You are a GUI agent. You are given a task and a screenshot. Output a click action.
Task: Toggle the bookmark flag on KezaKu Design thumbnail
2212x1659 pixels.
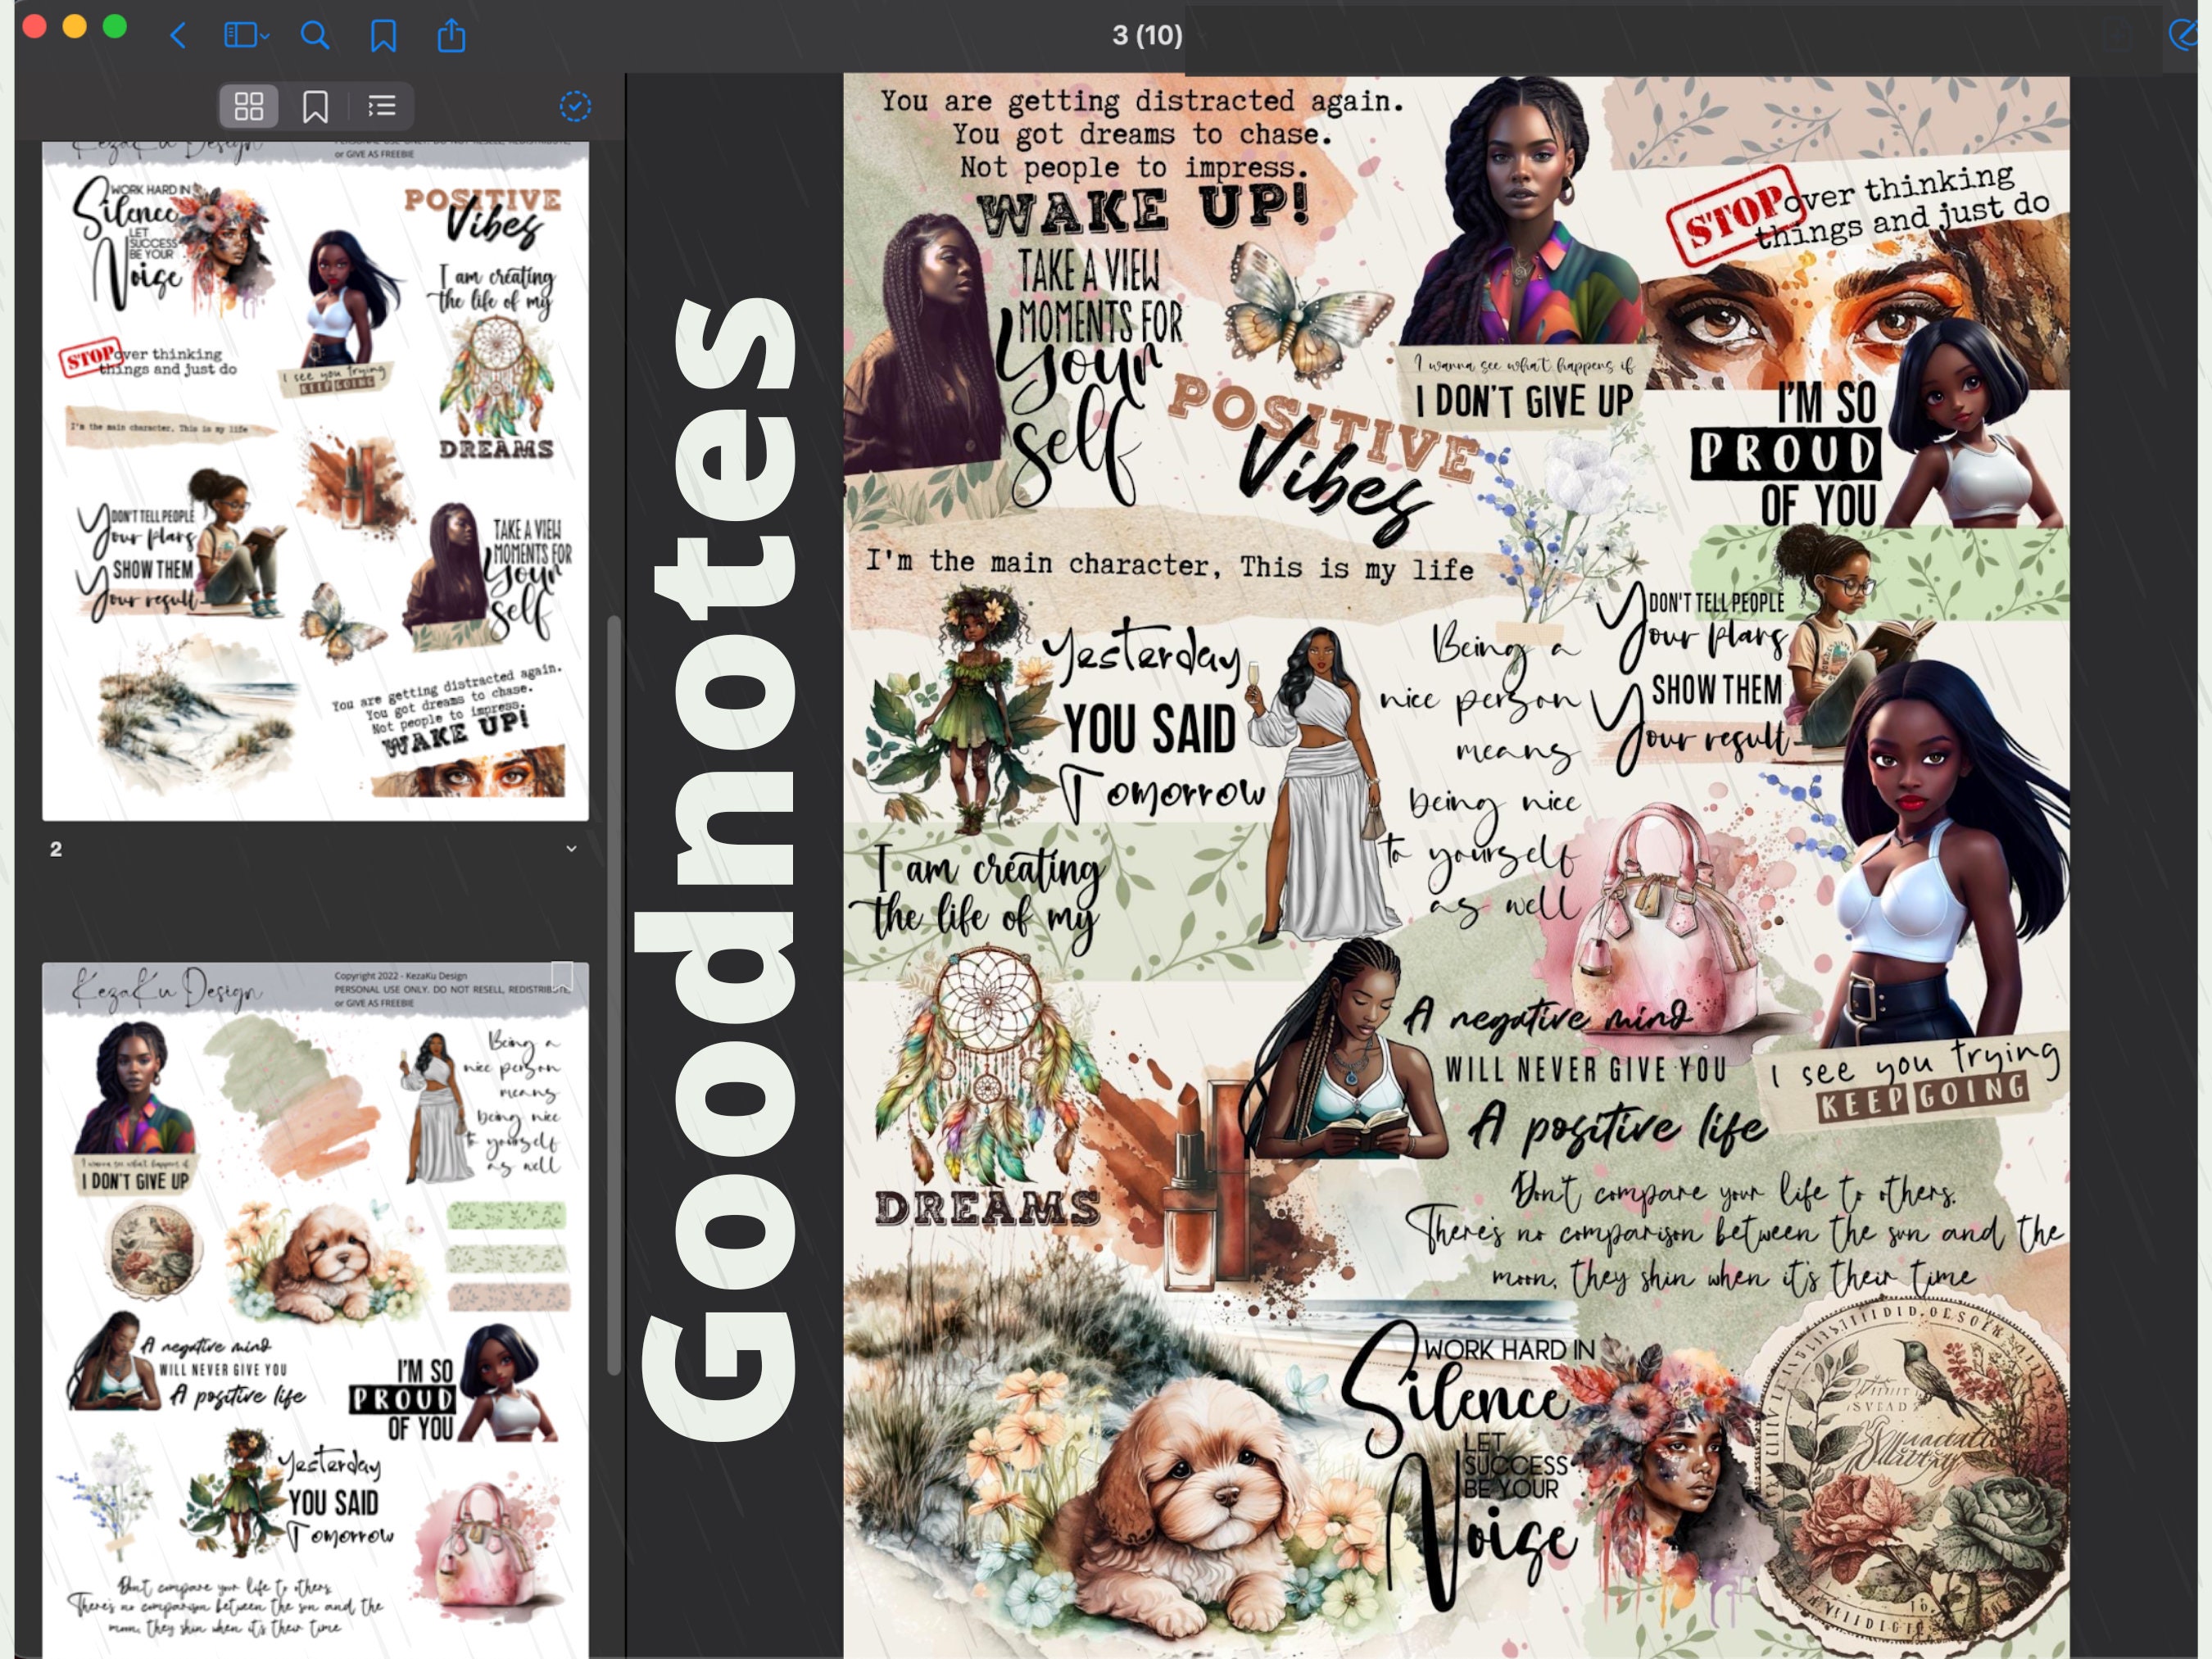pos(563,977)
